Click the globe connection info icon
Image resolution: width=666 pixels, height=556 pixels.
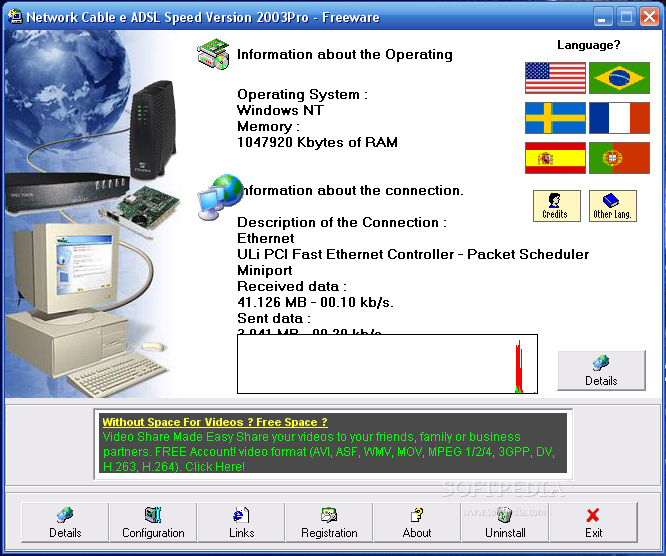(x=220, y=197)
